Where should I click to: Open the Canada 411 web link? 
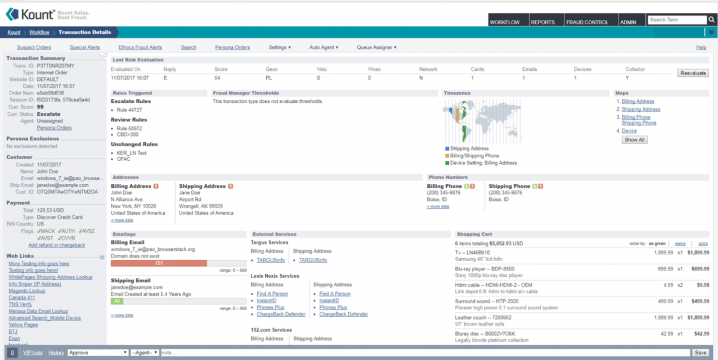tap(22, 297)
